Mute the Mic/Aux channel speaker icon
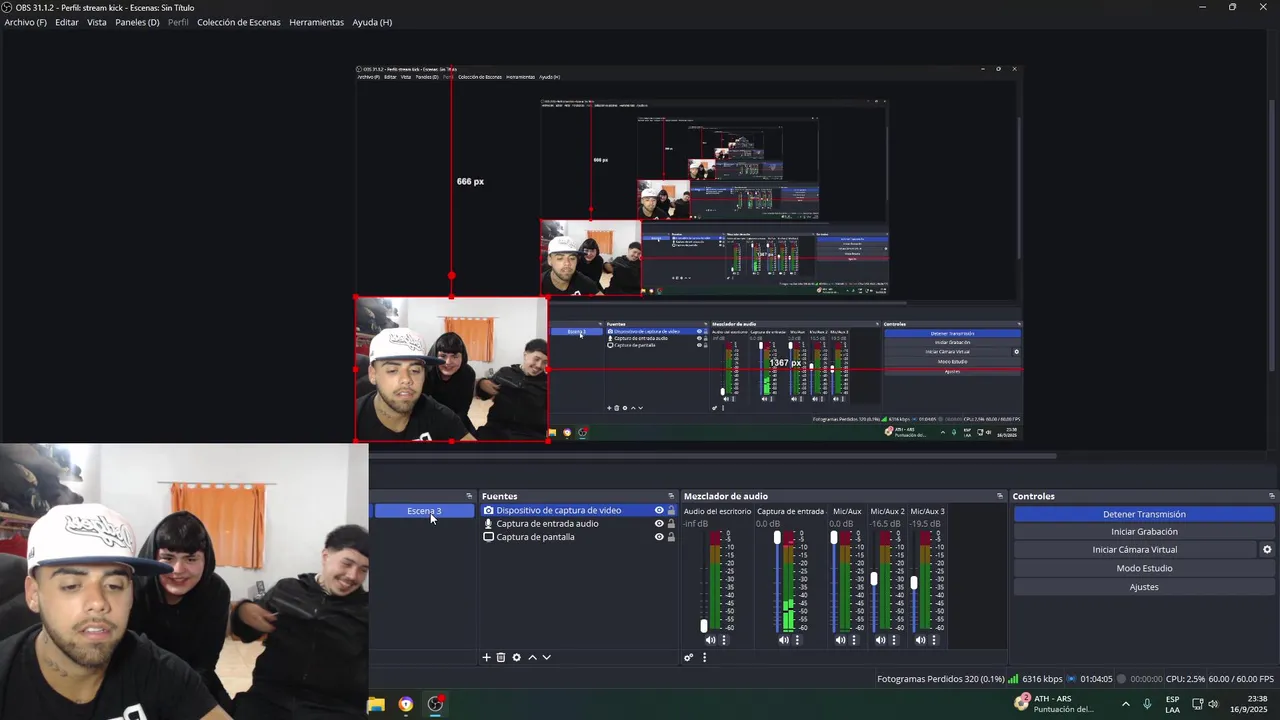The image size is (1280, 720). 840,640
